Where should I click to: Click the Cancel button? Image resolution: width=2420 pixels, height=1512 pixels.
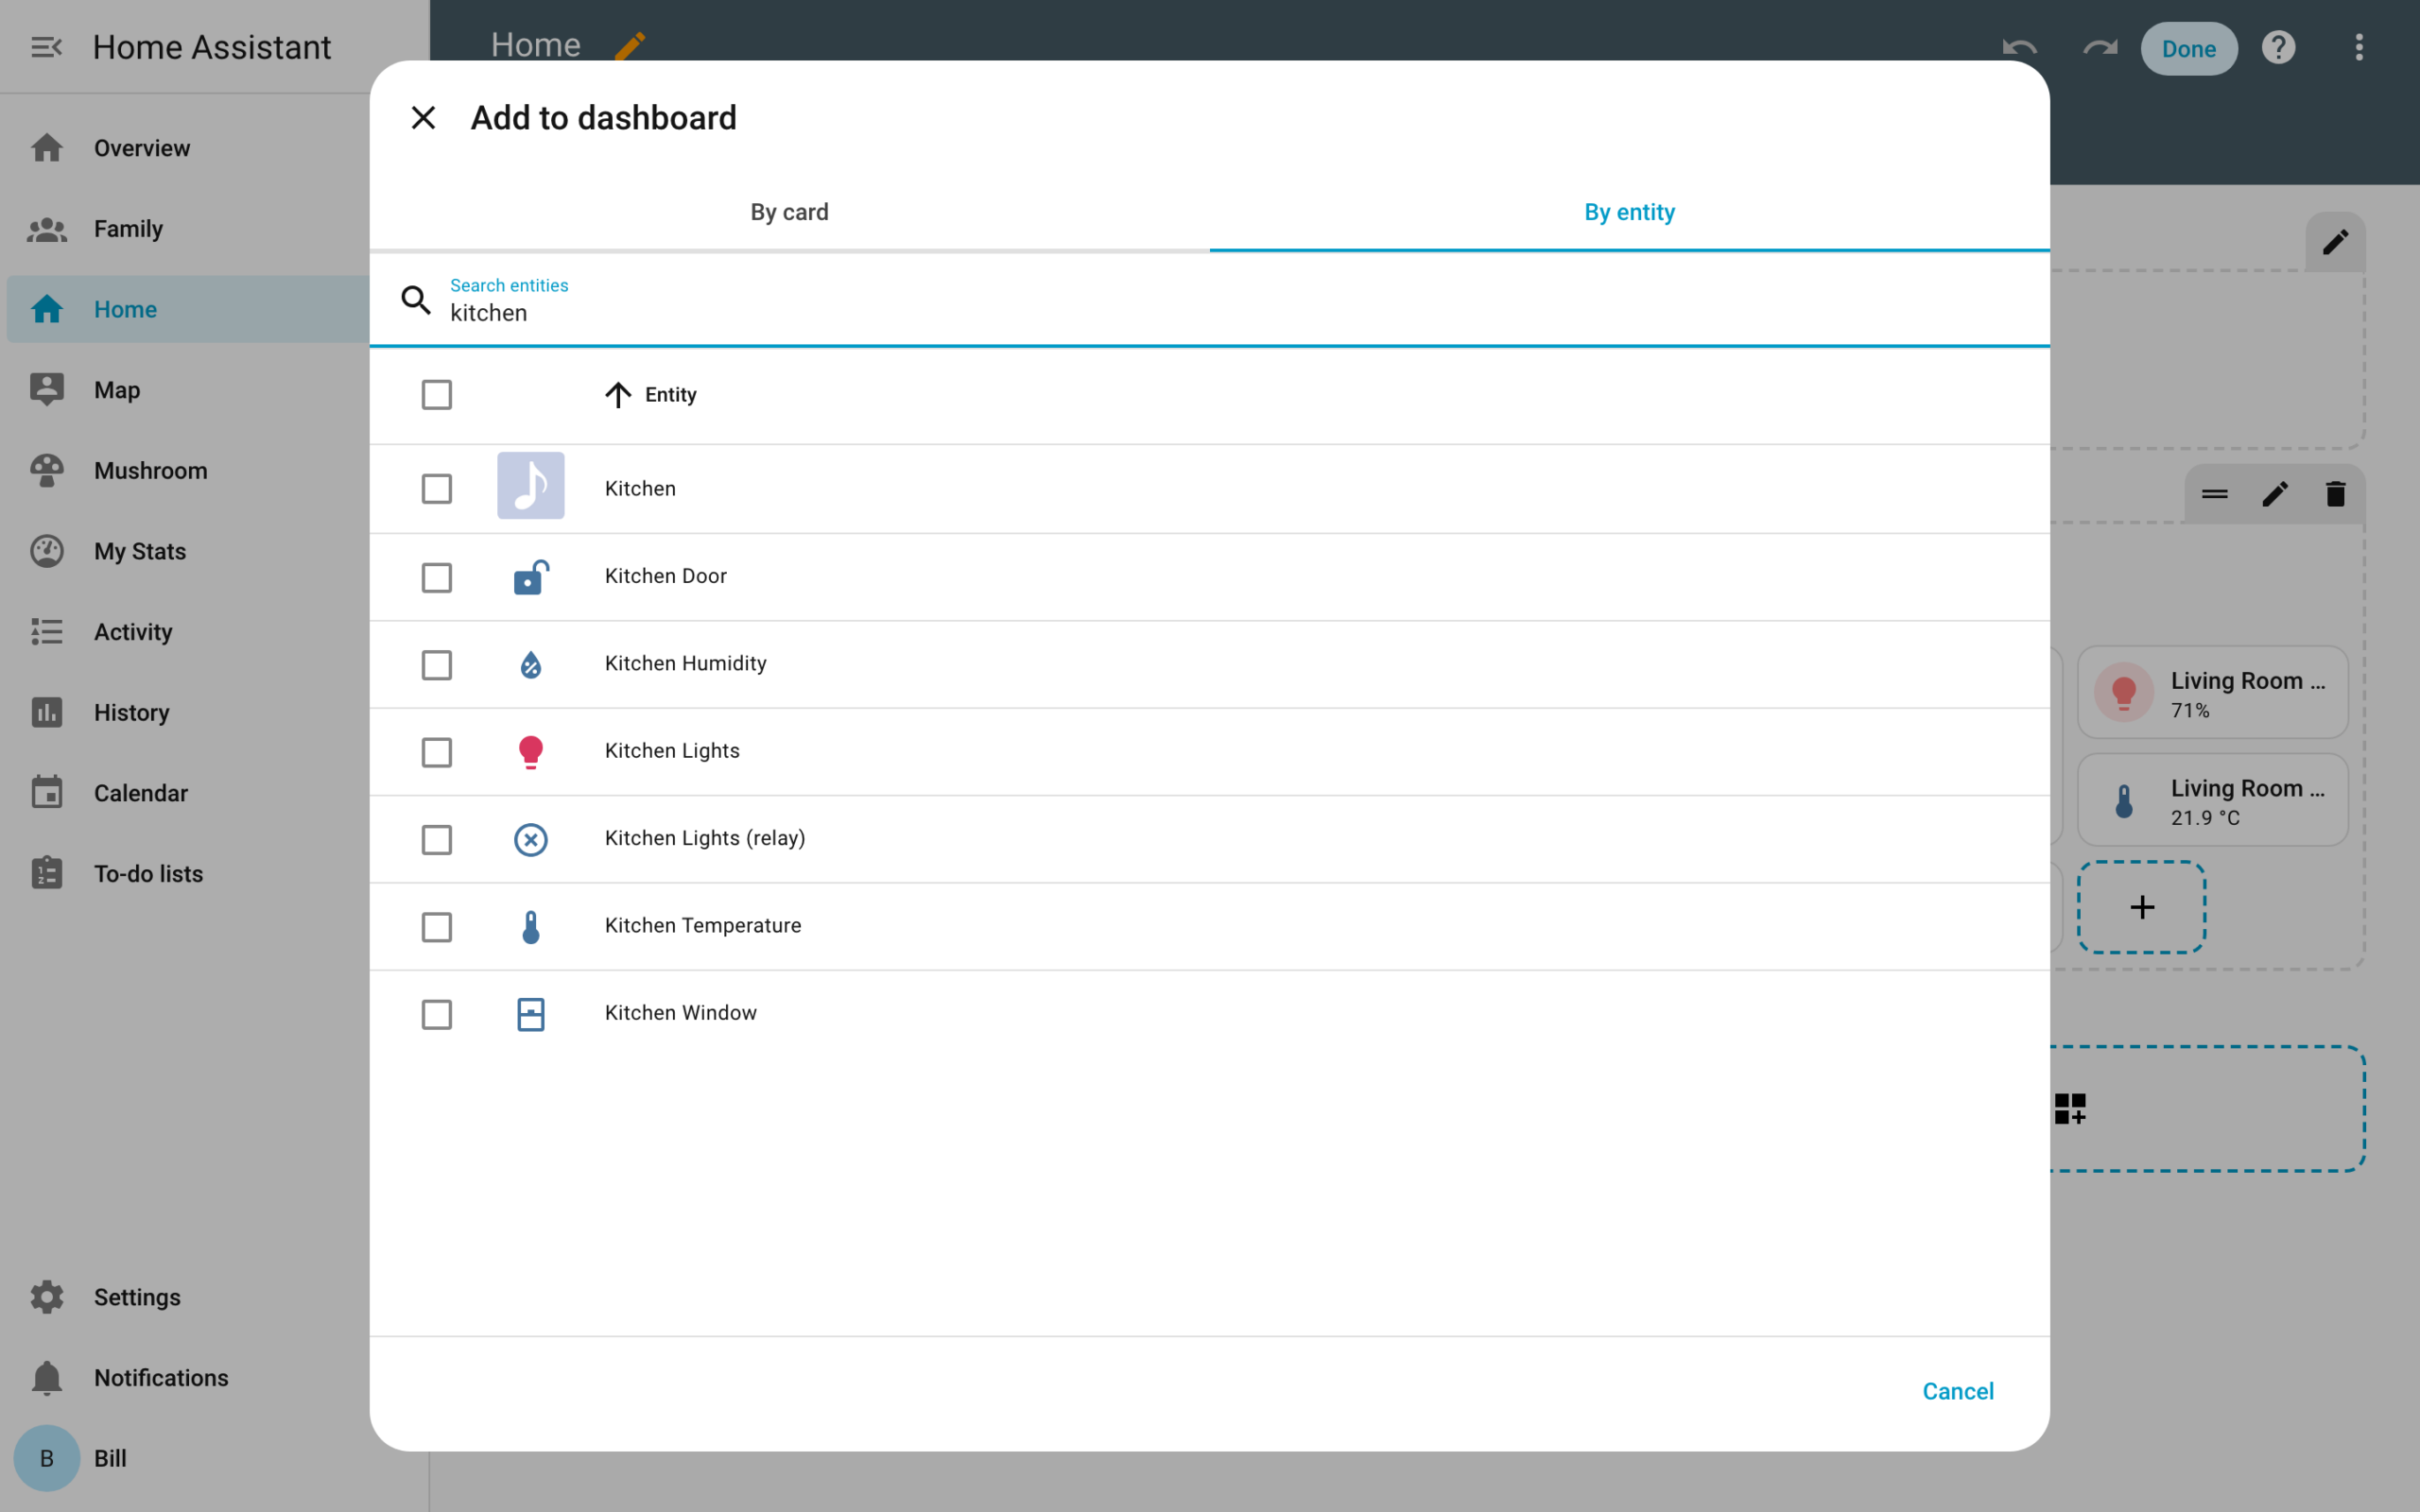(1958, 1391)
